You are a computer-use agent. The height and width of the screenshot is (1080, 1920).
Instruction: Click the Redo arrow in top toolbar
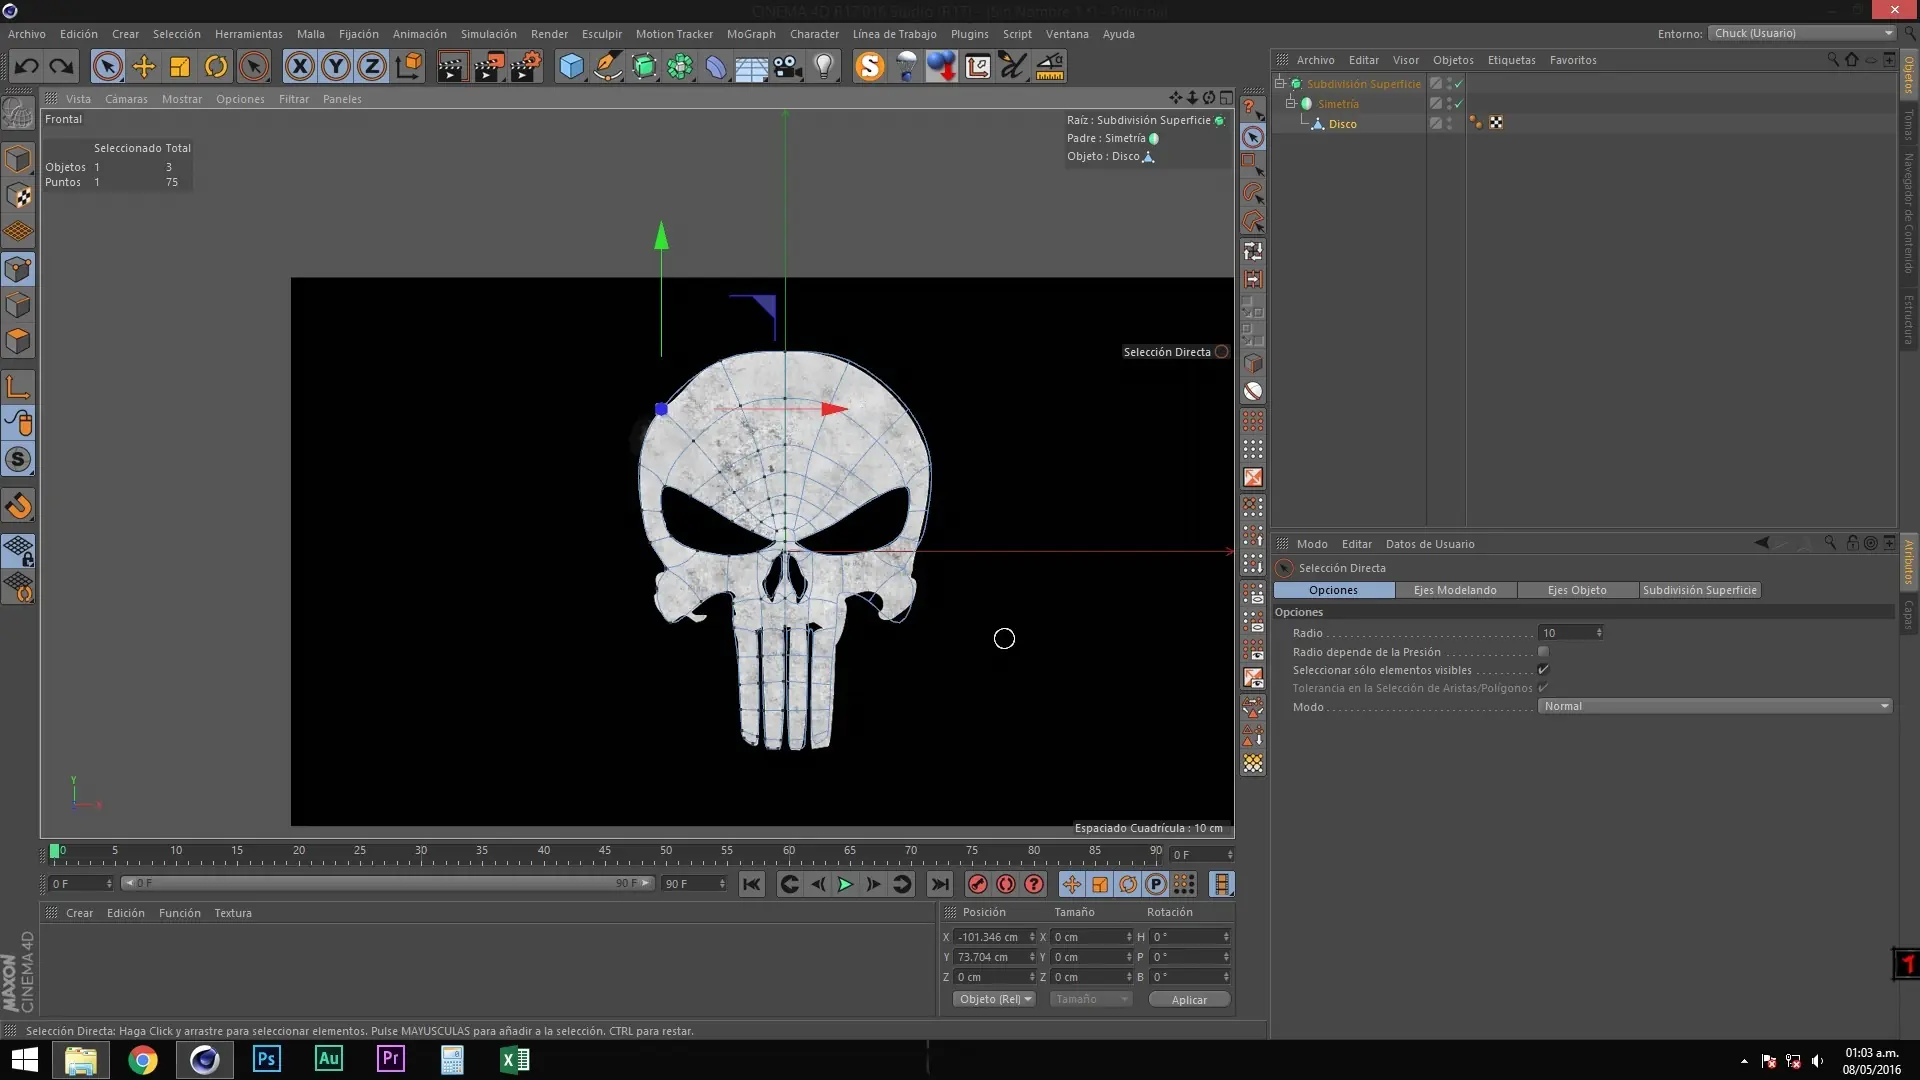[x=62, y=67]
